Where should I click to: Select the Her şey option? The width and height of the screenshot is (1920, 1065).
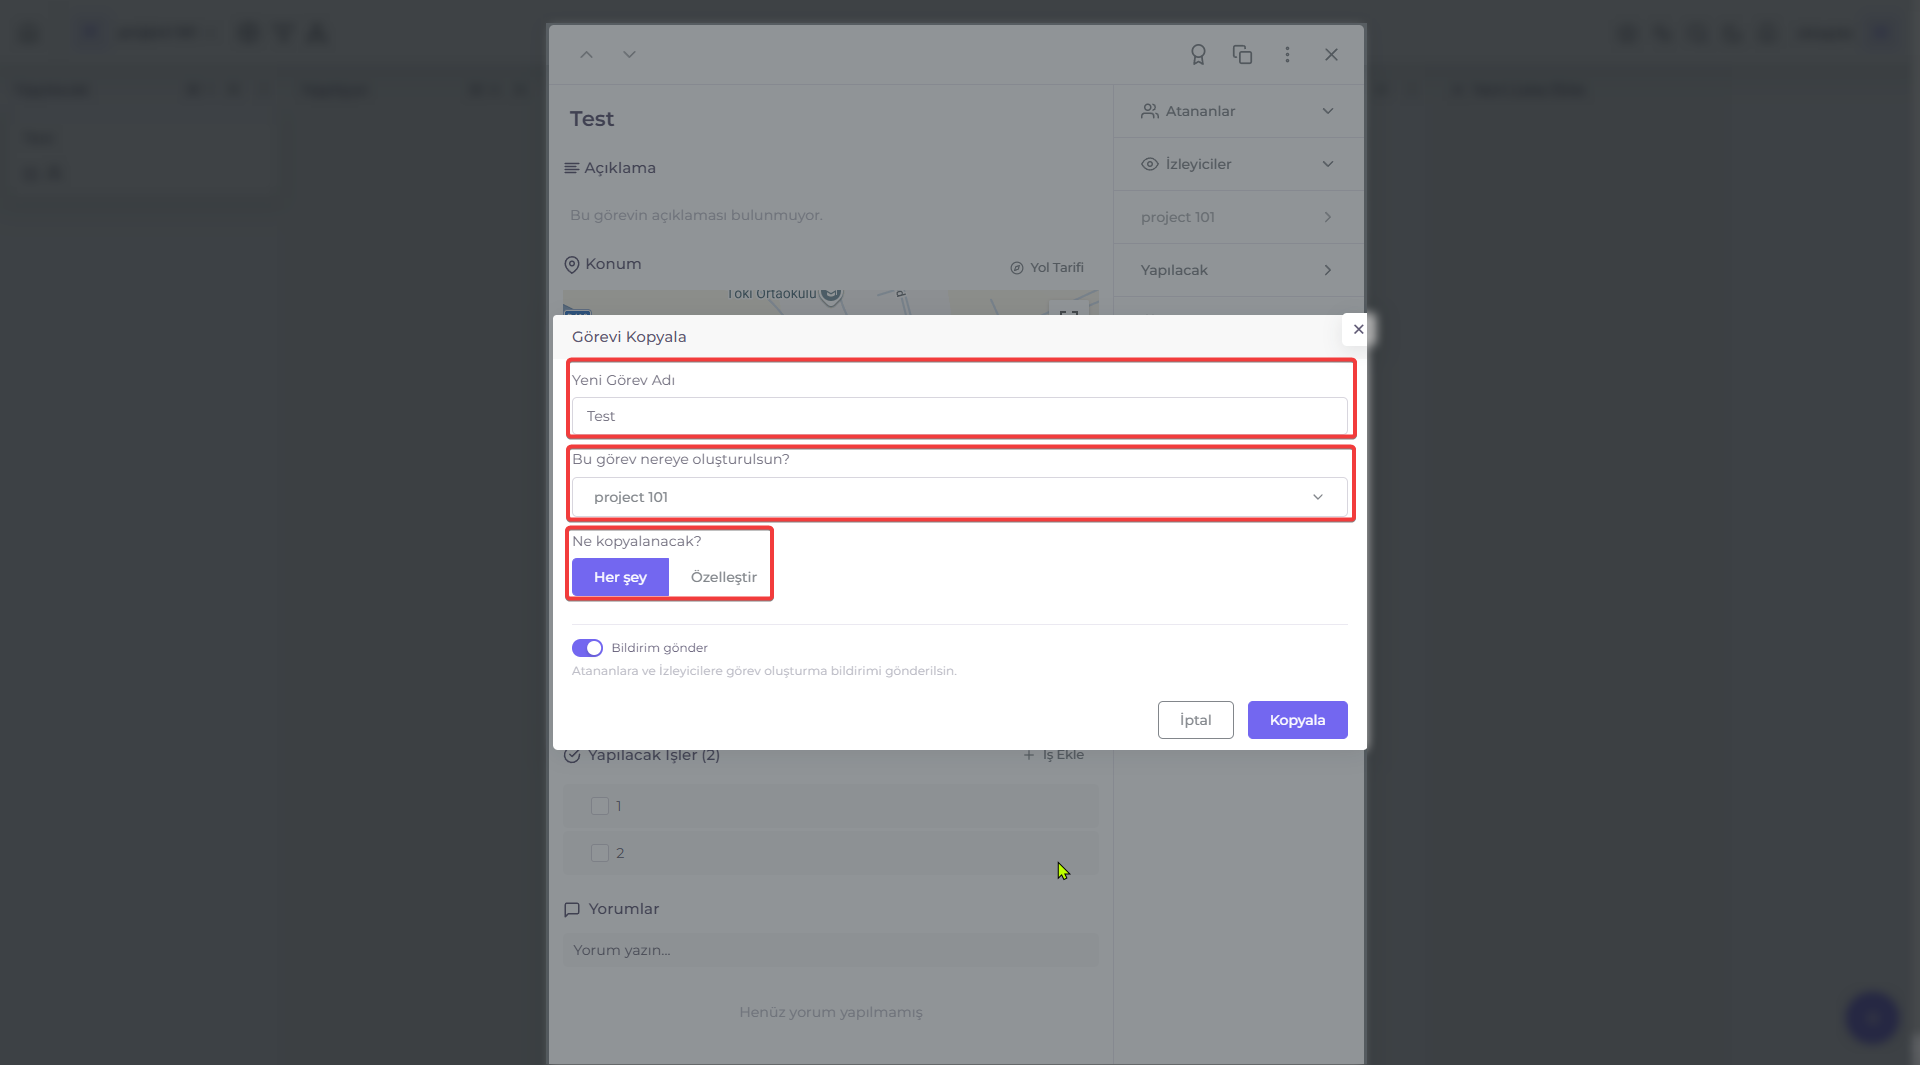click(x=620, y=577)
